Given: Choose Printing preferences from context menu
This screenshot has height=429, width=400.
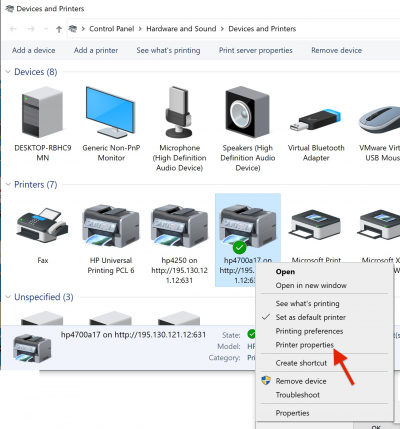Looking at the screenshot, I should tap(309, 331).
